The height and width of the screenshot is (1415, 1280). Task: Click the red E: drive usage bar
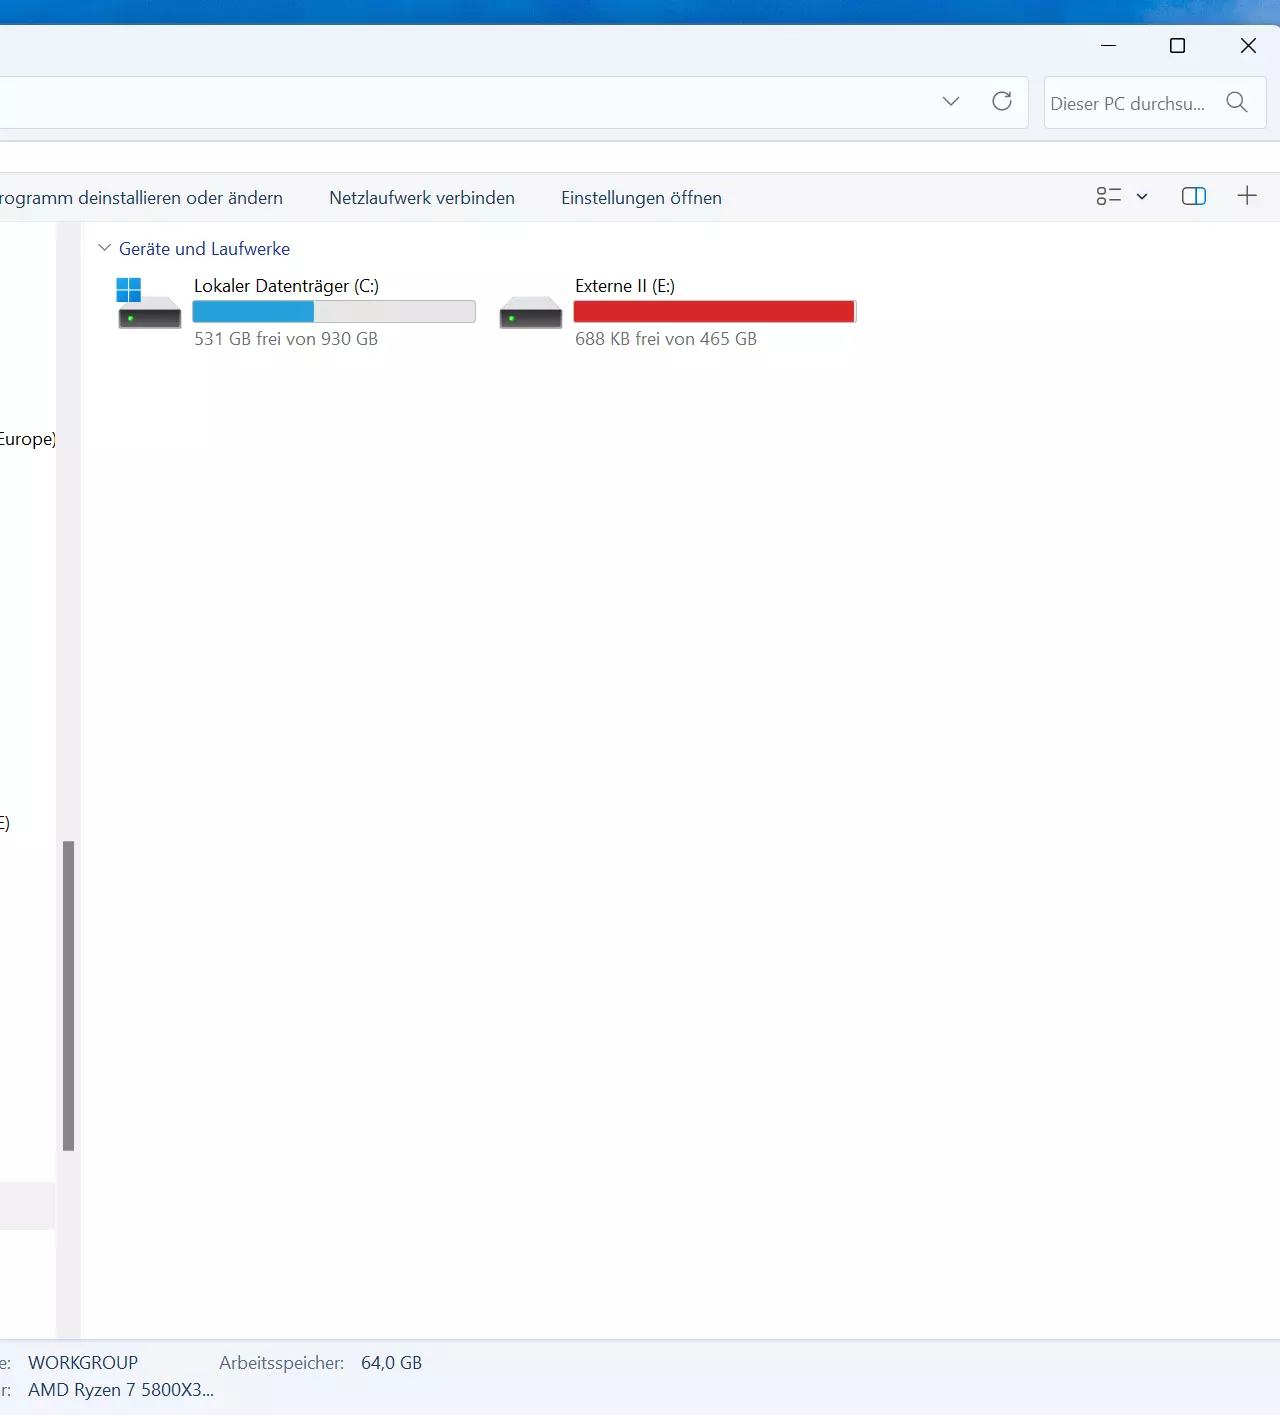[x=715, y=312]
